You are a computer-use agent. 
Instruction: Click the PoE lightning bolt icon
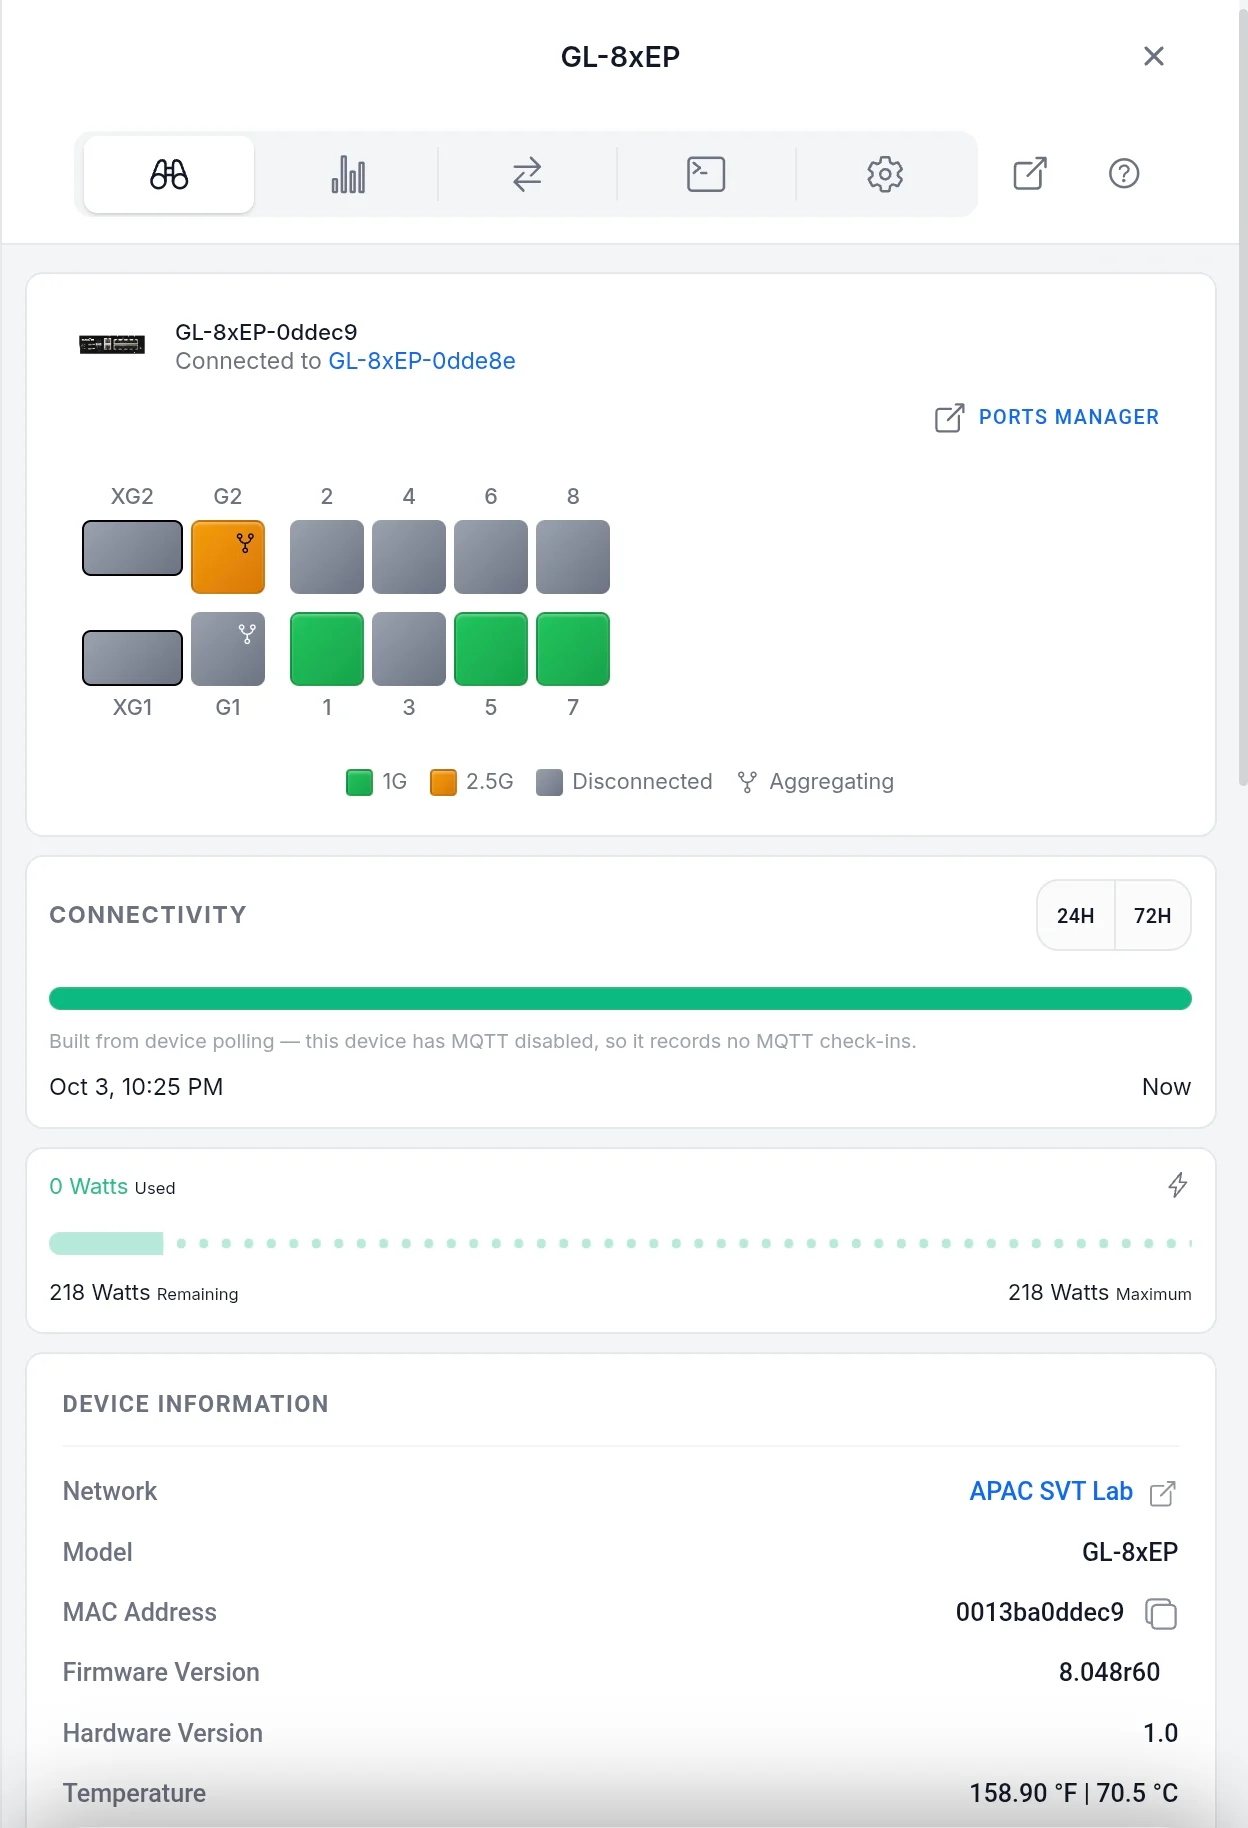[x=1178, y=1185]
